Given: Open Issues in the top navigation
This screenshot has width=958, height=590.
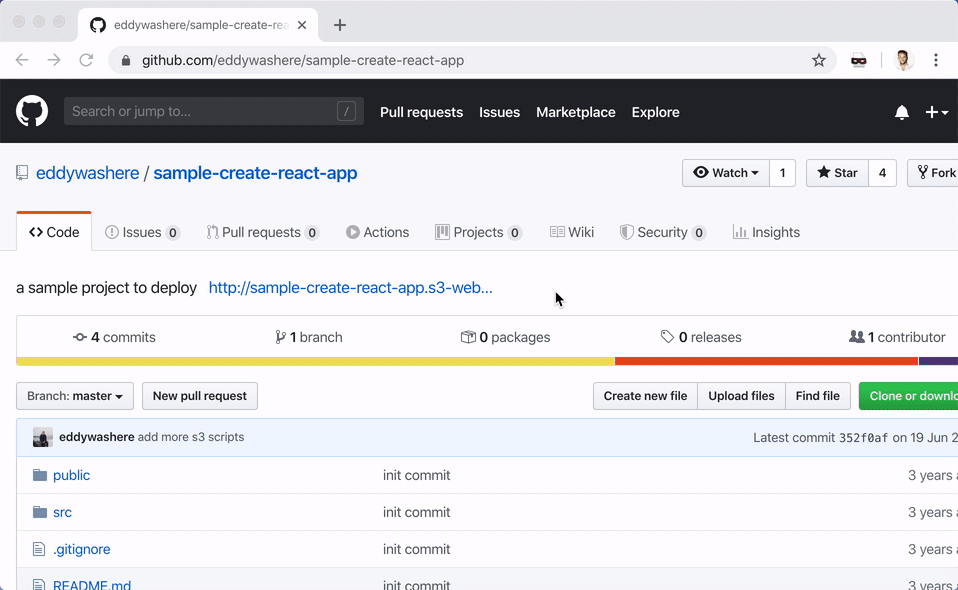Looking at the screenshot, I should (x=499, y=112).
